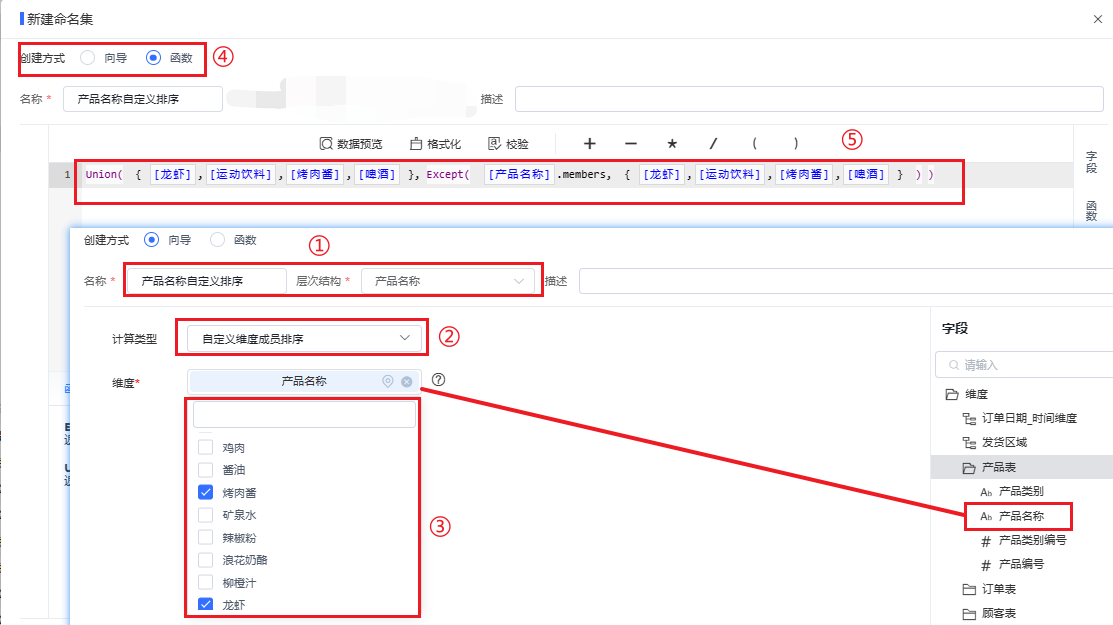Click the folder icon of 维度
Screen dimensions: 1113x625
[x=952, y=394]
